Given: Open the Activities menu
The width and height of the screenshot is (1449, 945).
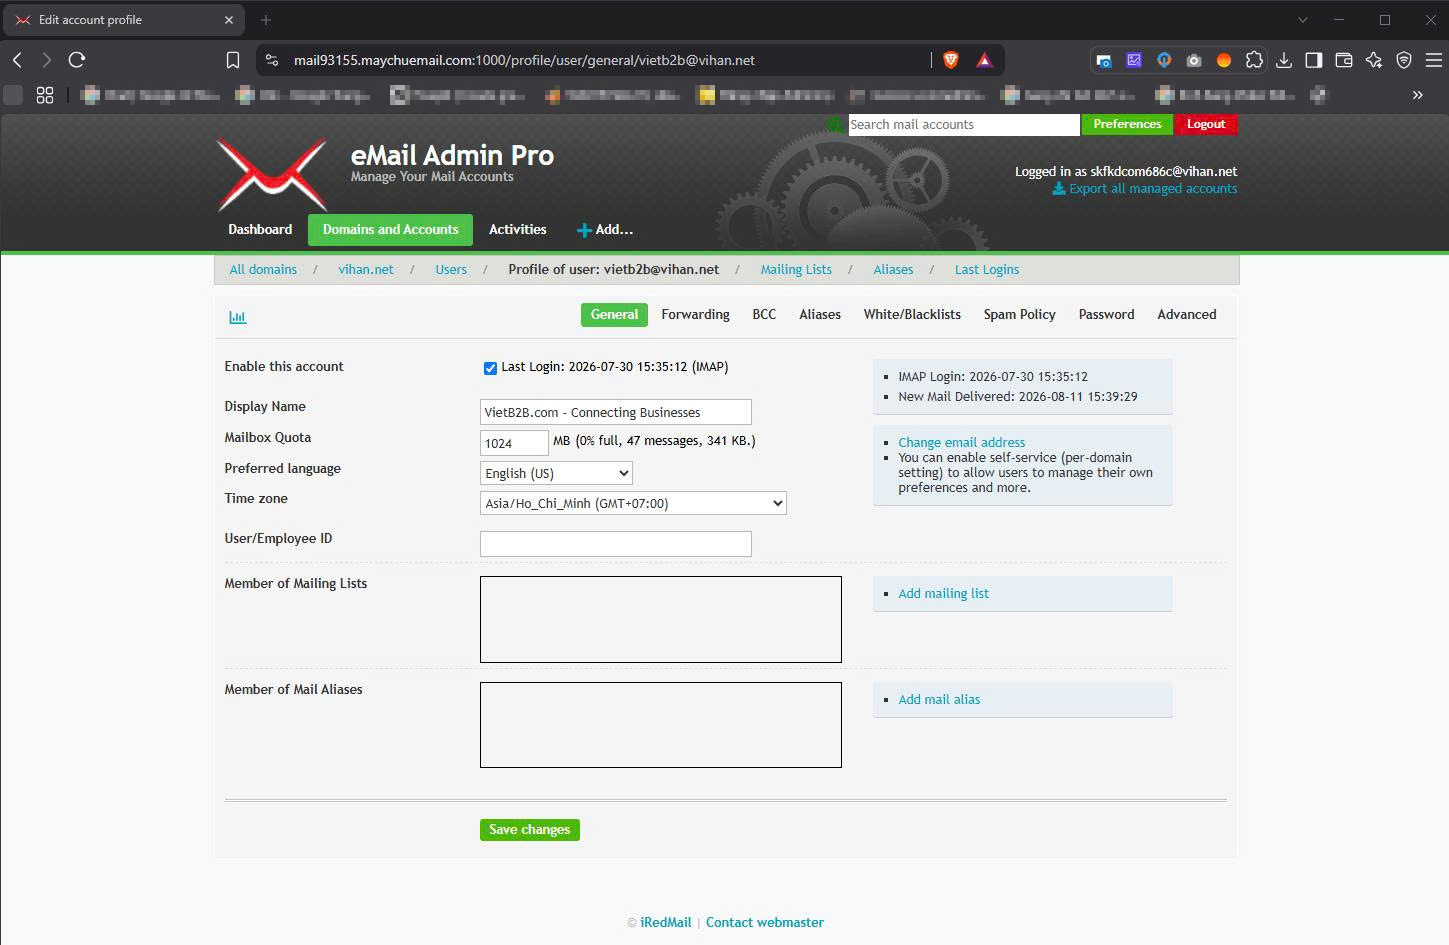Looking at the screenshot, I should click(x=518, y=230).
